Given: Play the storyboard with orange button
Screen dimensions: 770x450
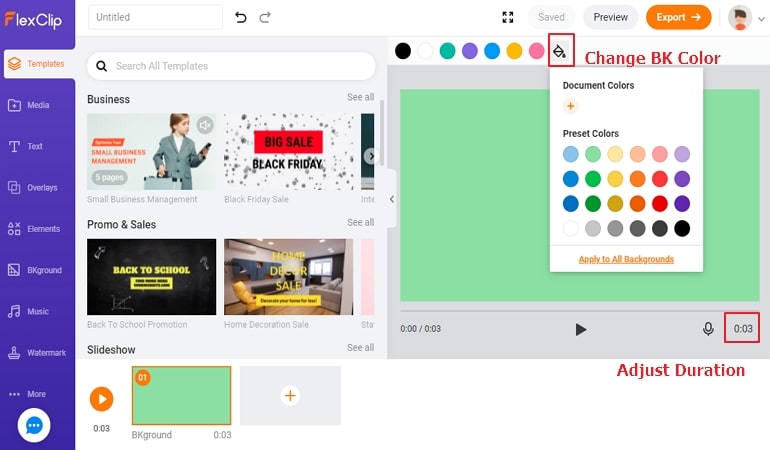Looking at the screenshot, I should tap(102, 399).
